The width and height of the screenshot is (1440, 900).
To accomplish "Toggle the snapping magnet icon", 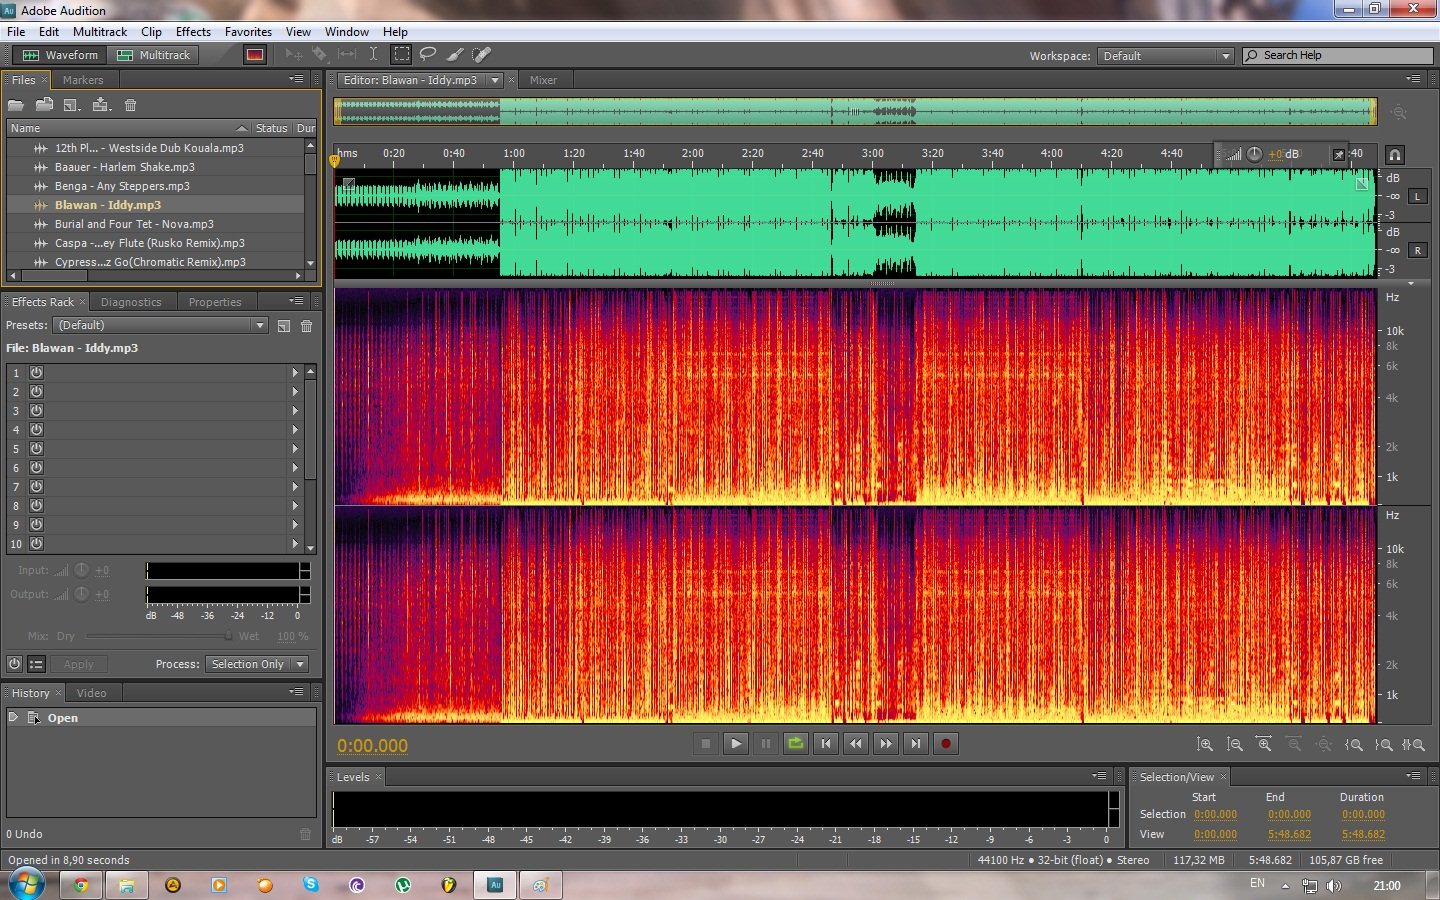I will pos(1394,155).
